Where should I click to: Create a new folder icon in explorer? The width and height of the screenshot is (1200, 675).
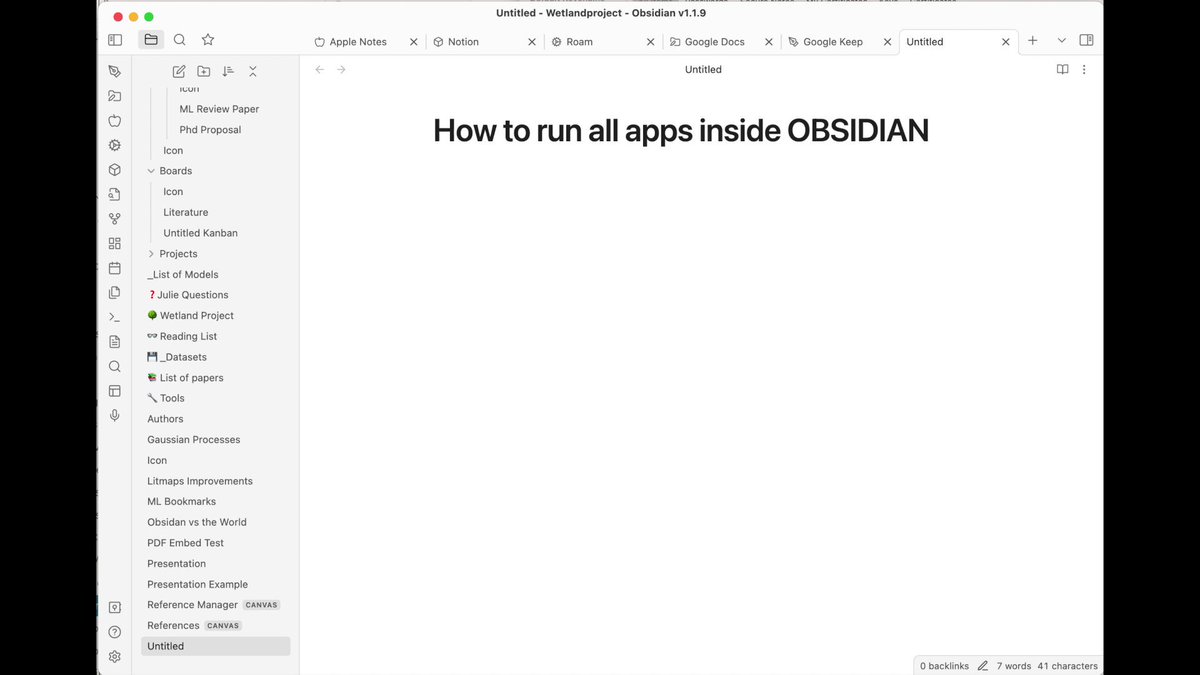tap(204, 71)
